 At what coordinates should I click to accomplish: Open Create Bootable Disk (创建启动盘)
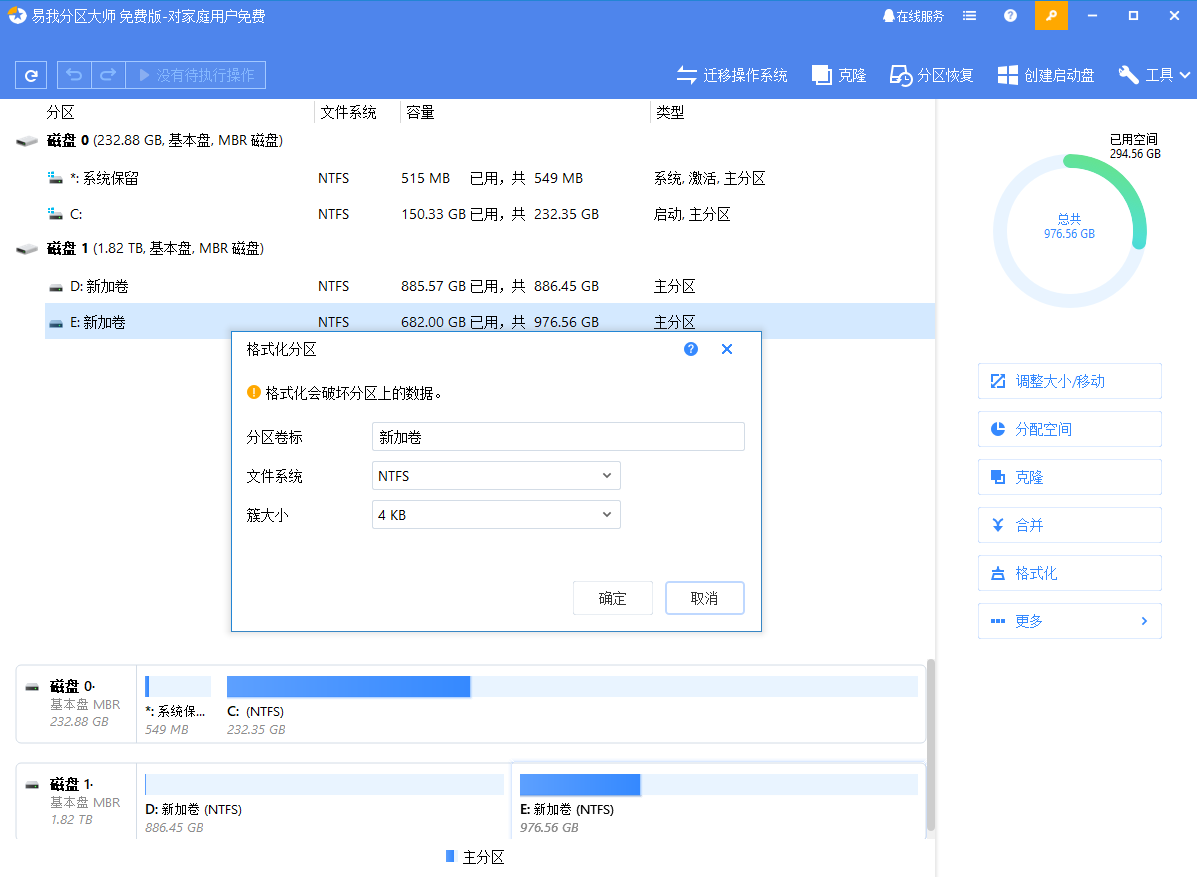click(1046, 75)
